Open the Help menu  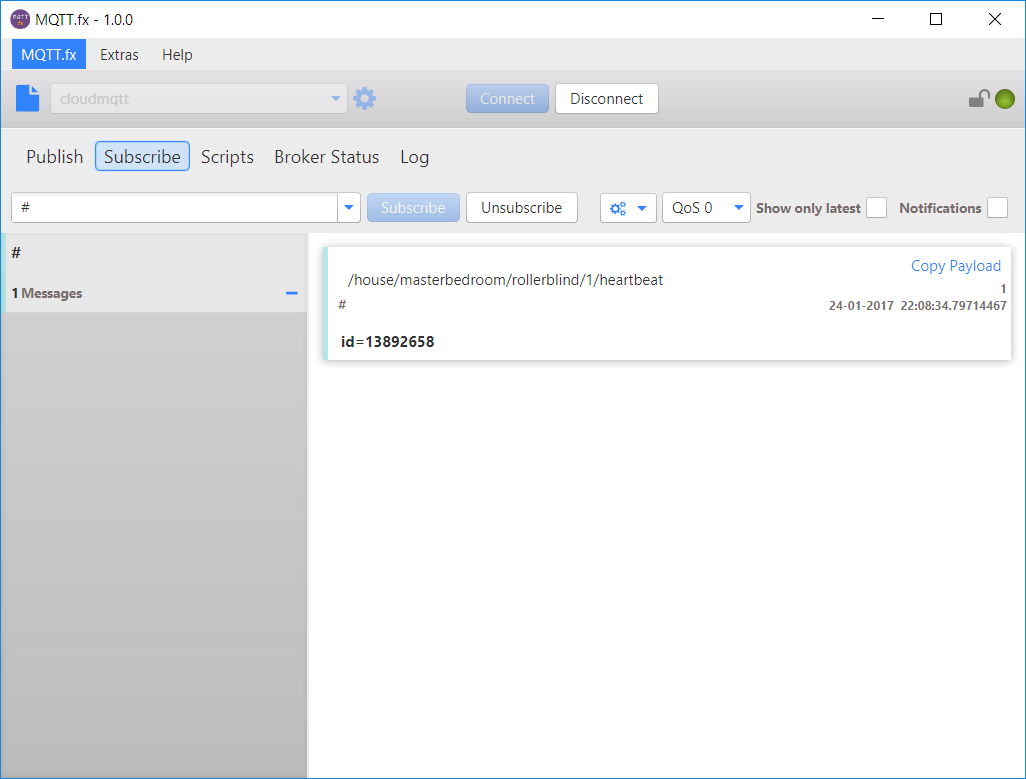pos(177,55)
